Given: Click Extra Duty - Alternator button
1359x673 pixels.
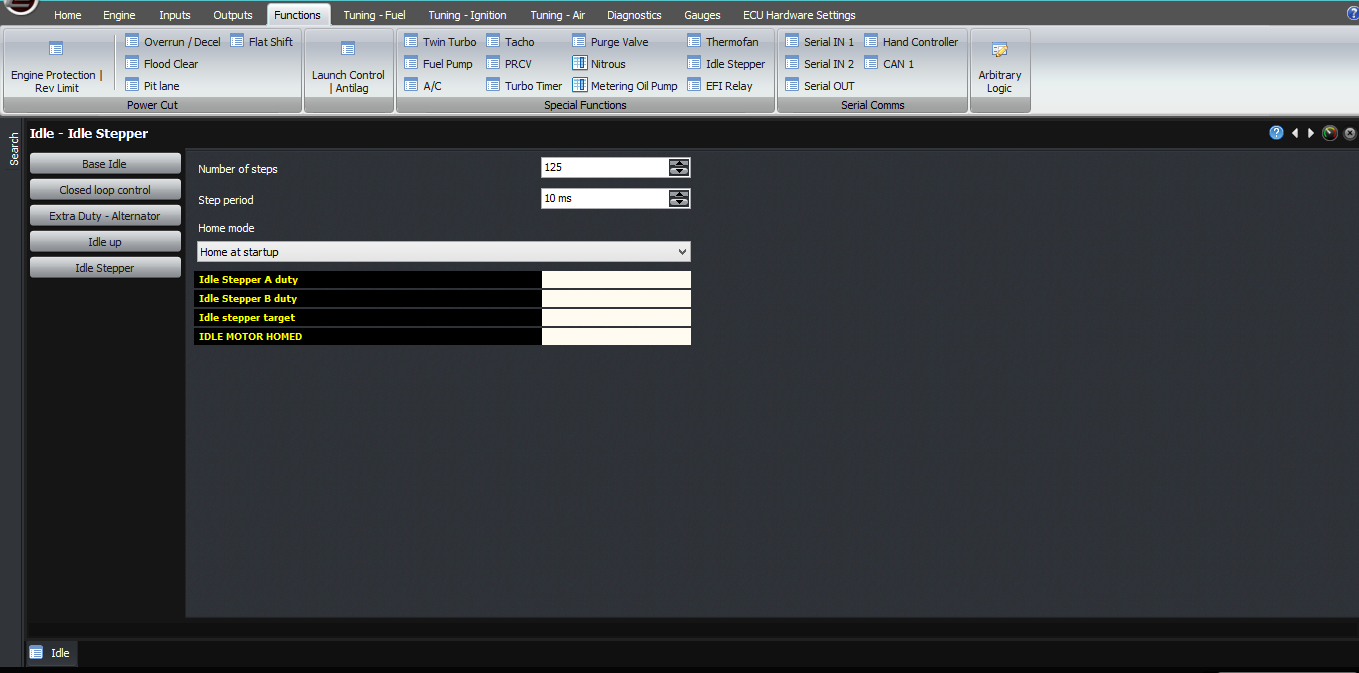Looking at the screenshot, I should coord(105,216).
